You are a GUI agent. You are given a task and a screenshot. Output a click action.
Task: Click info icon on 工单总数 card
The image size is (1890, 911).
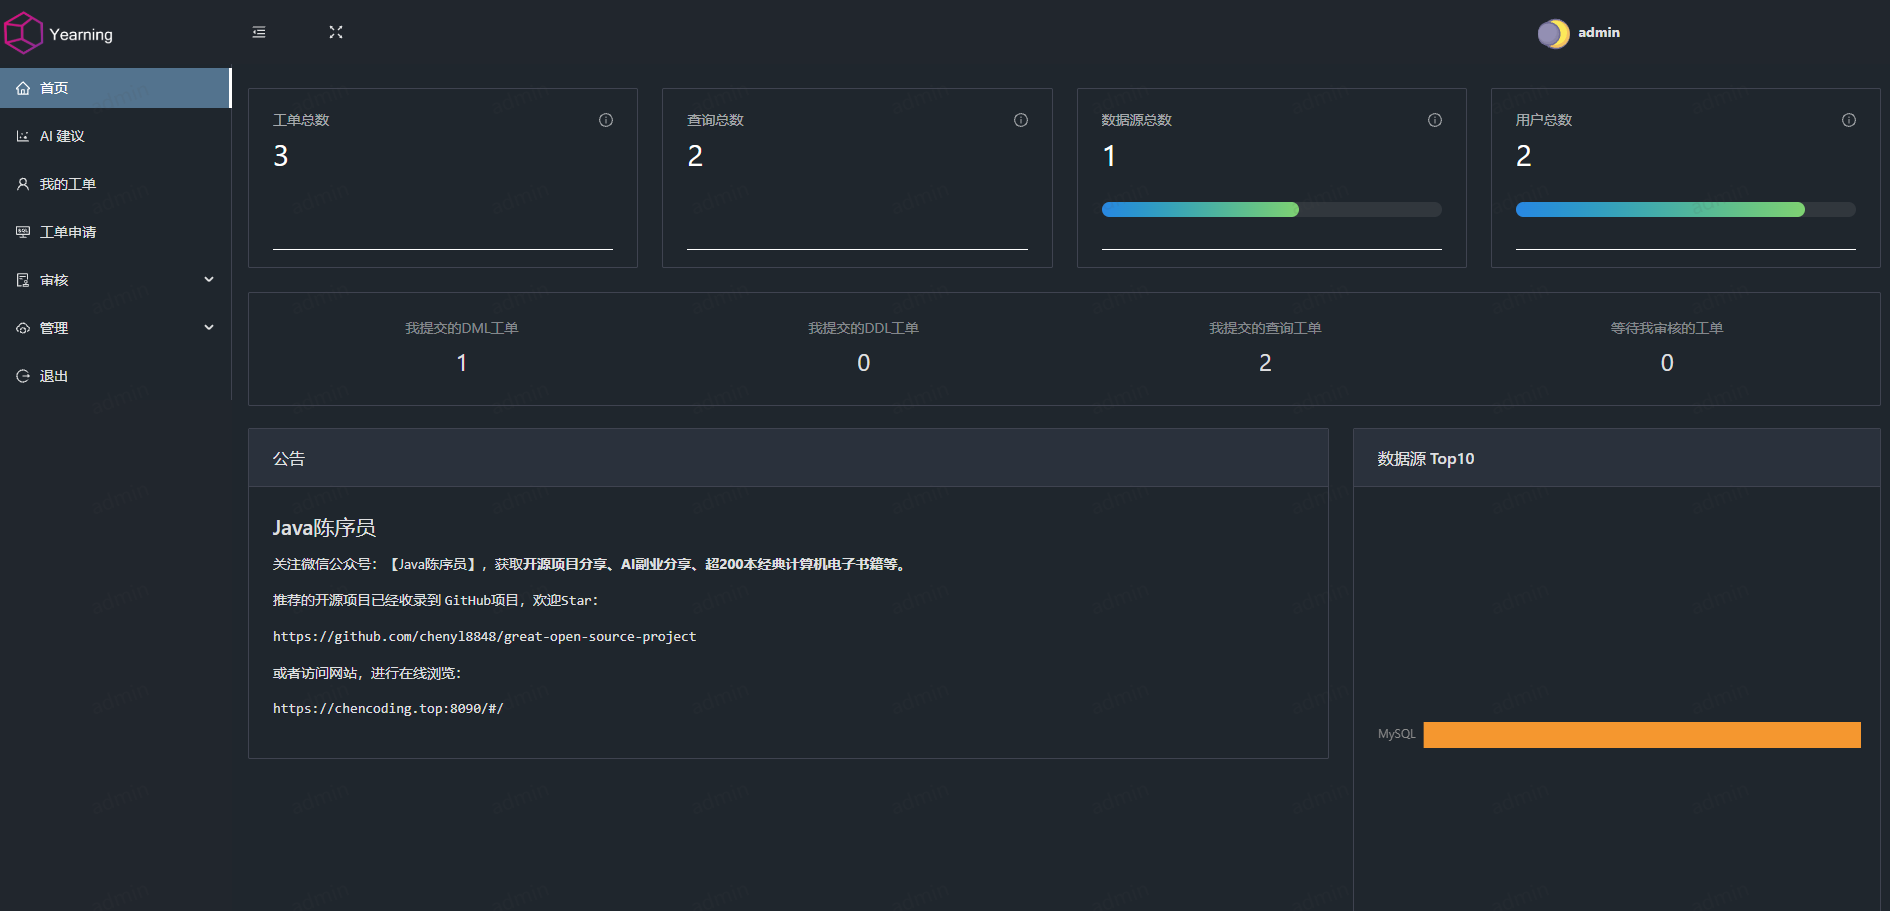coord(606,120)
